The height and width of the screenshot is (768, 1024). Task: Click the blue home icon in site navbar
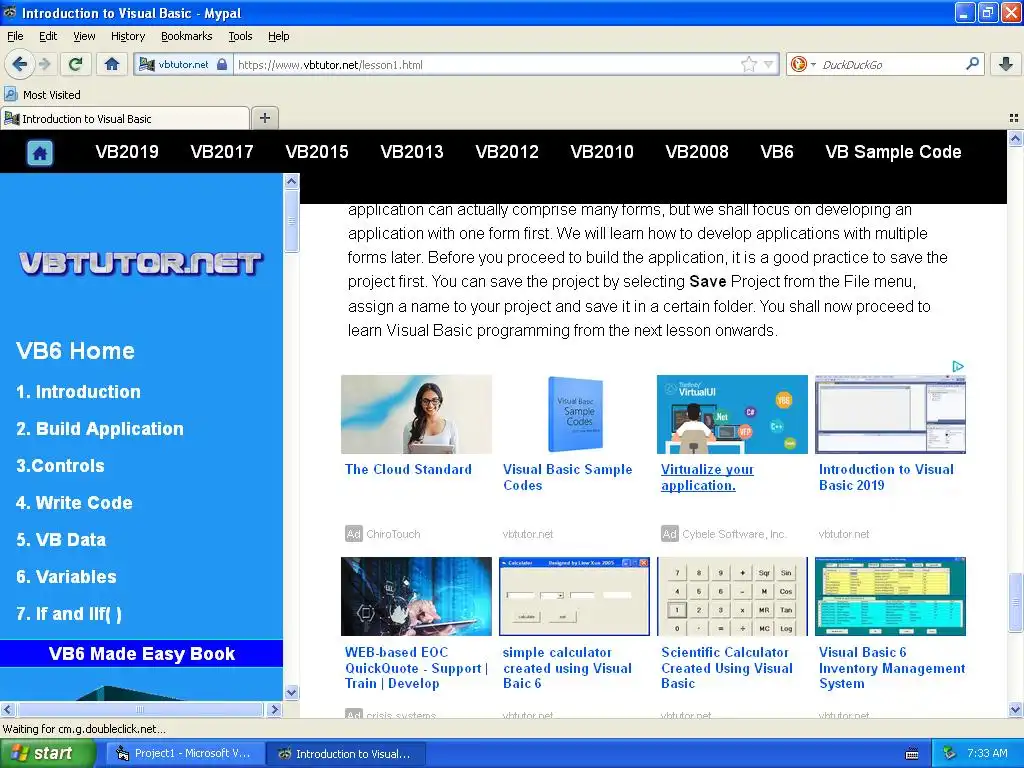point(40,153)
